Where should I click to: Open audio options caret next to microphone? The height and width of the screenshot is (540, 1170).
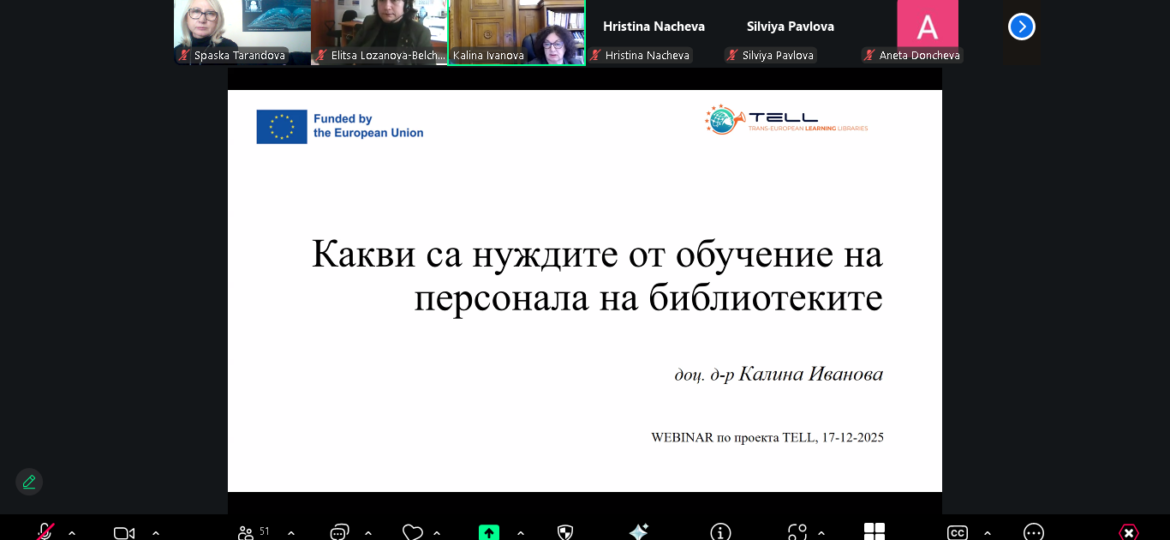tap(72, 533)
